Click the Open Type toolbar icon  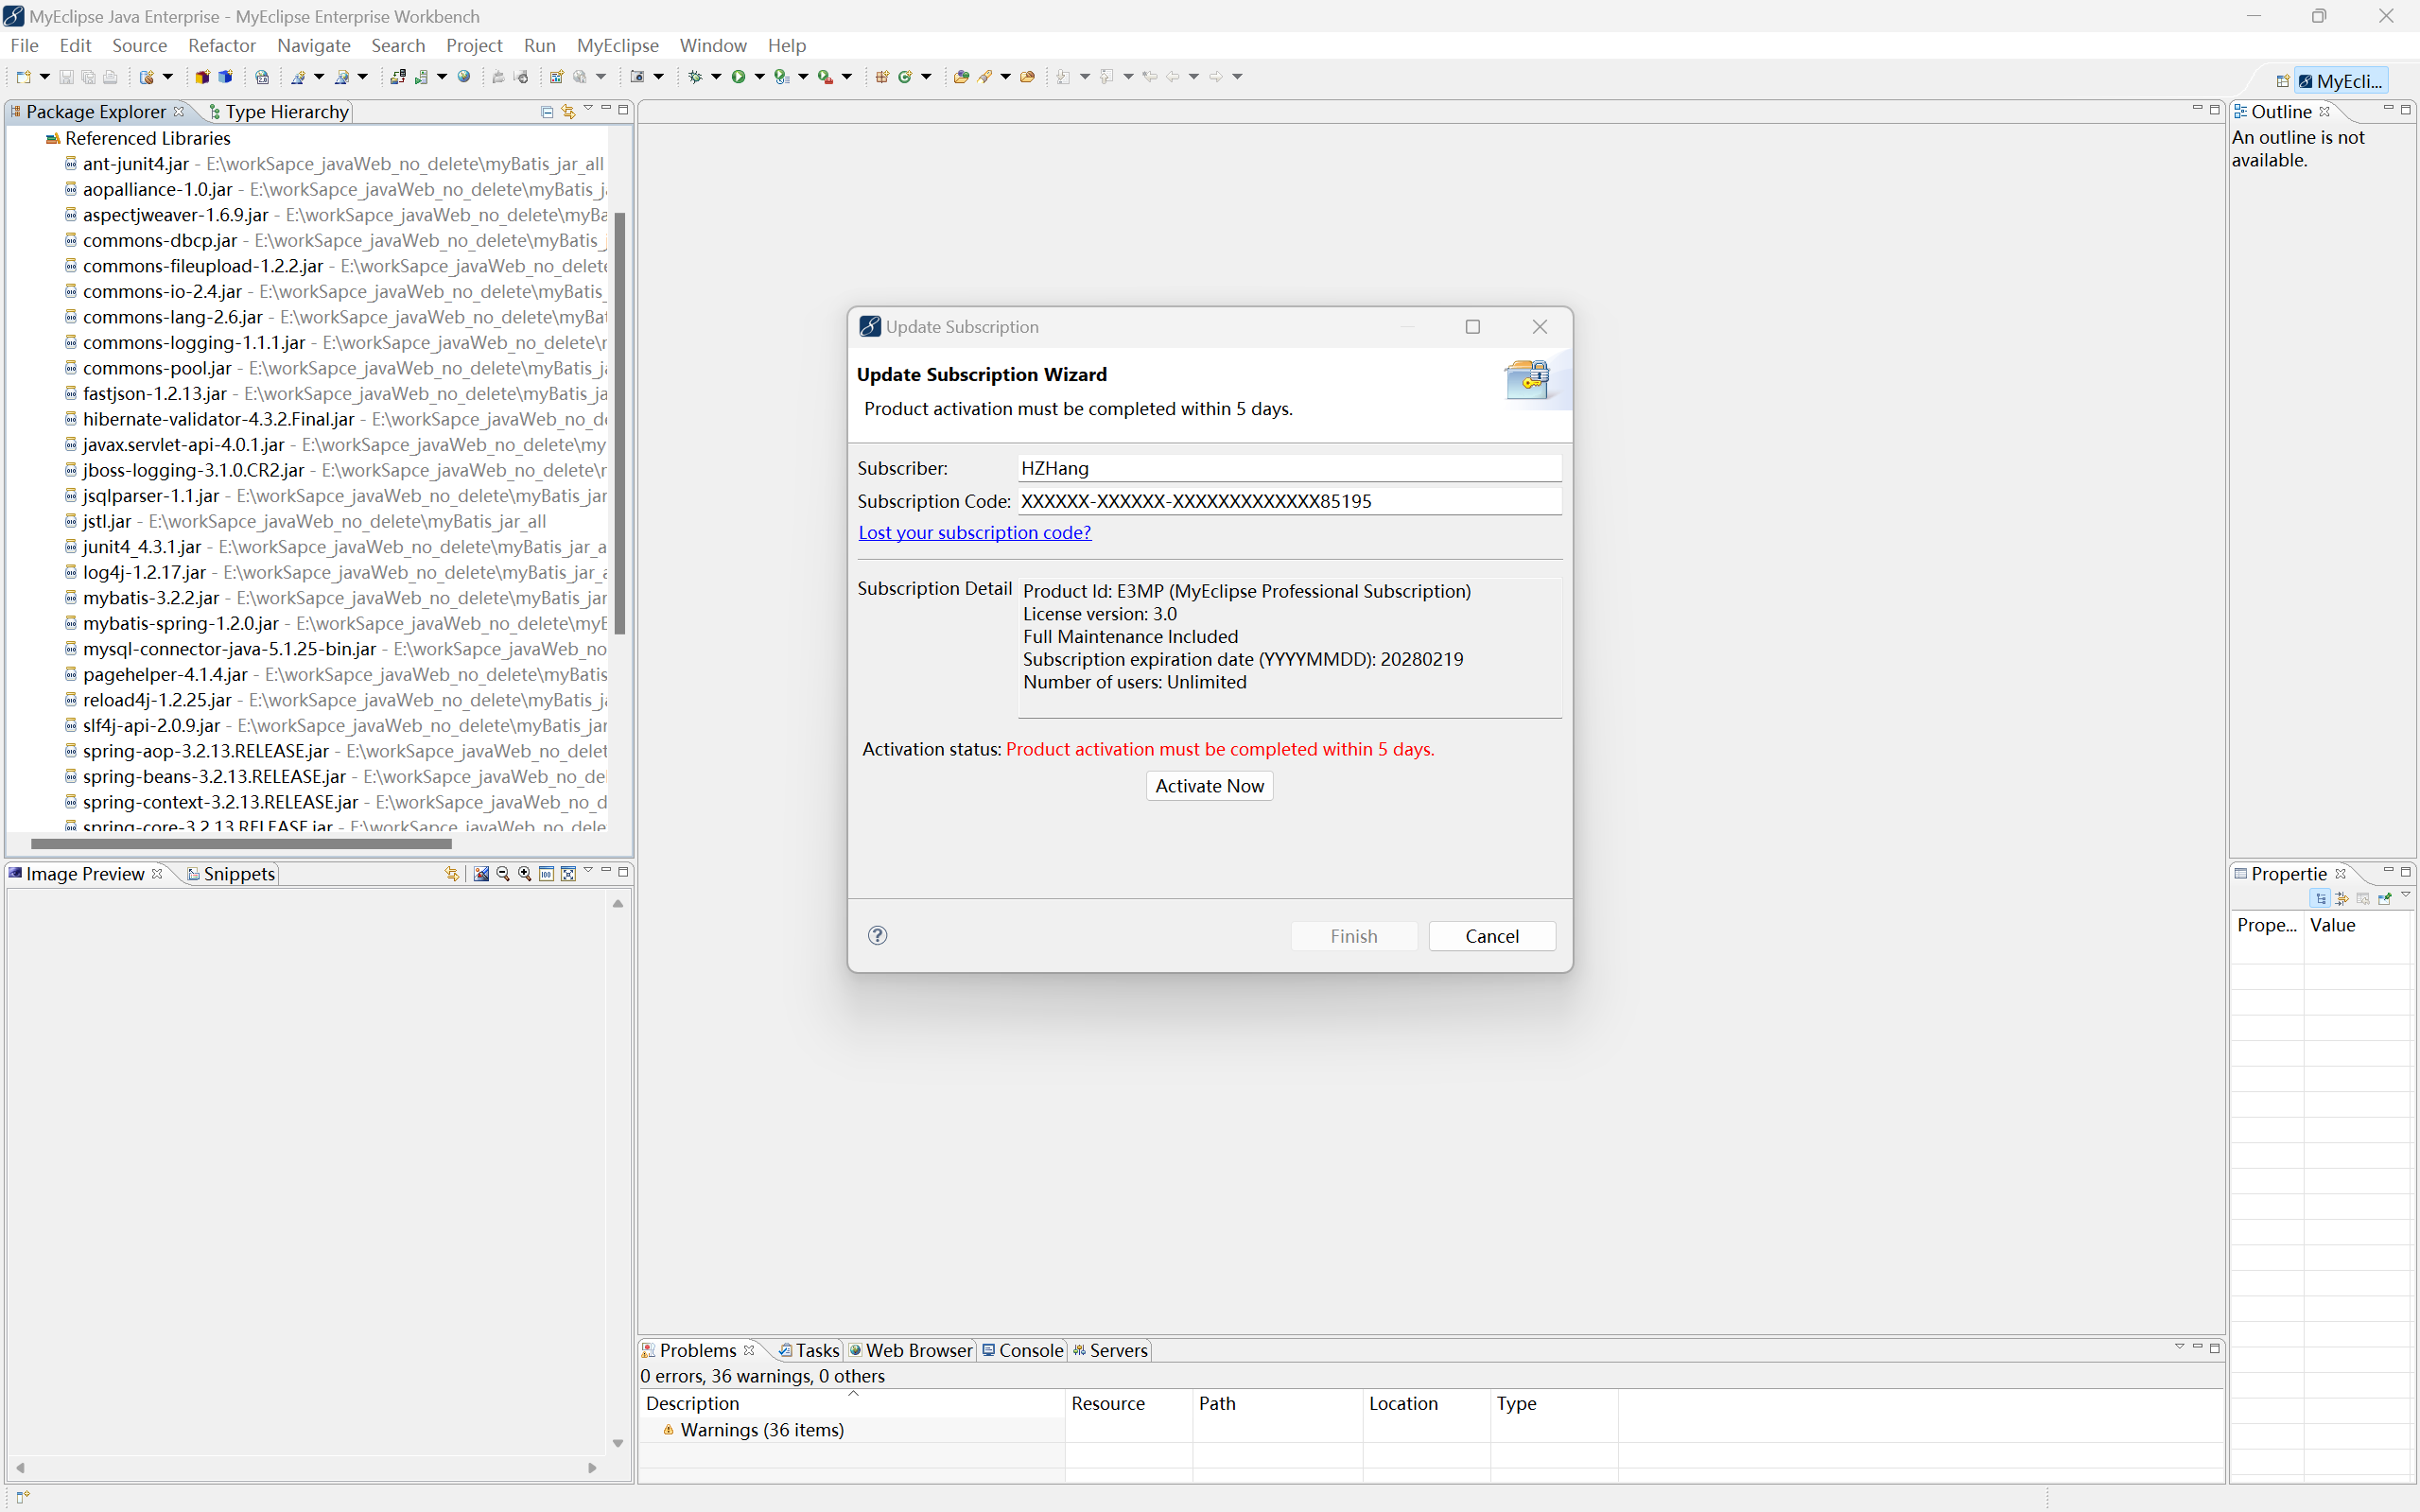coord(962,77)
